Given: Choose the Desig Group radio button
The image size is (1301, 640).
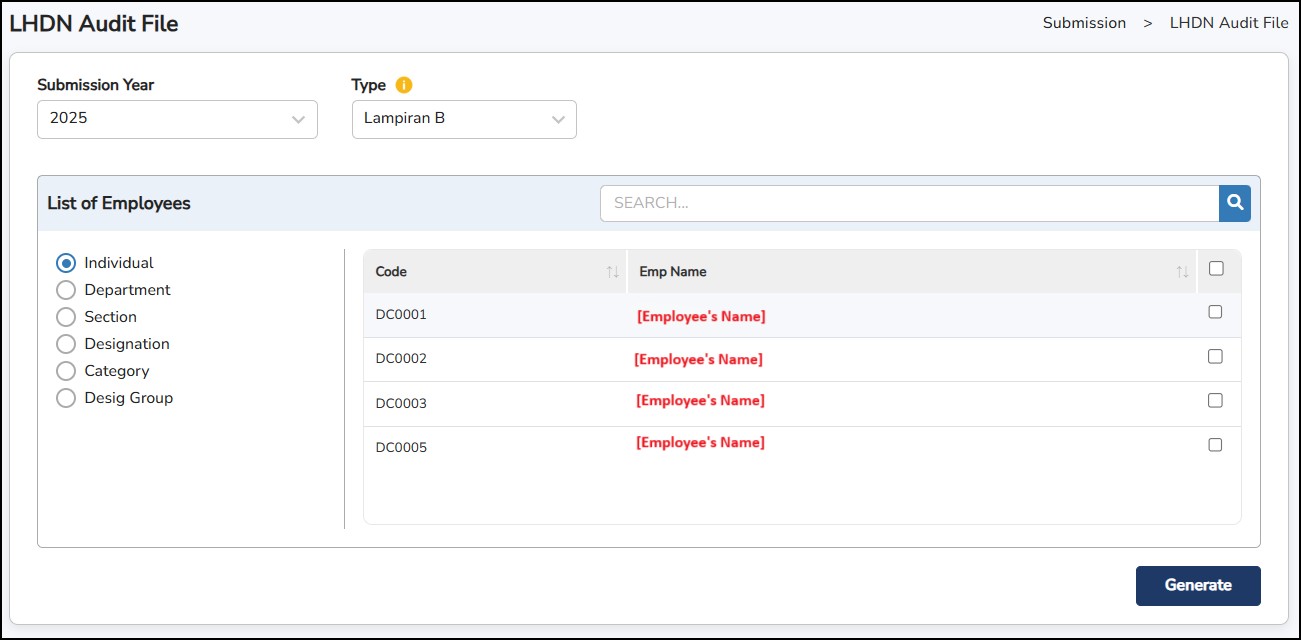Looking at the screenshot, I should point(66,398).
